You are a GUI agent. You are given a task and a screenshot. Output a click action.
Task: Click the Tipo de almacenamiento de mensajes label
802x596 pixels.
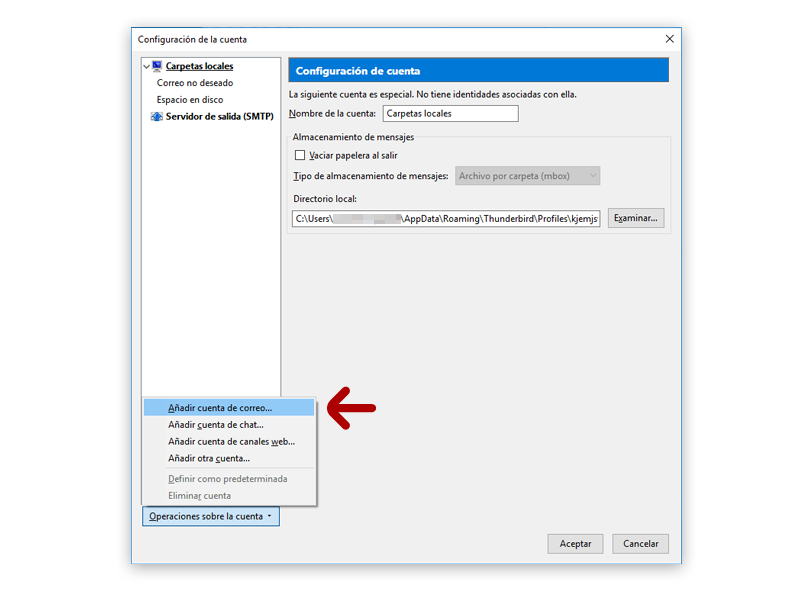(x=371, y=176)
